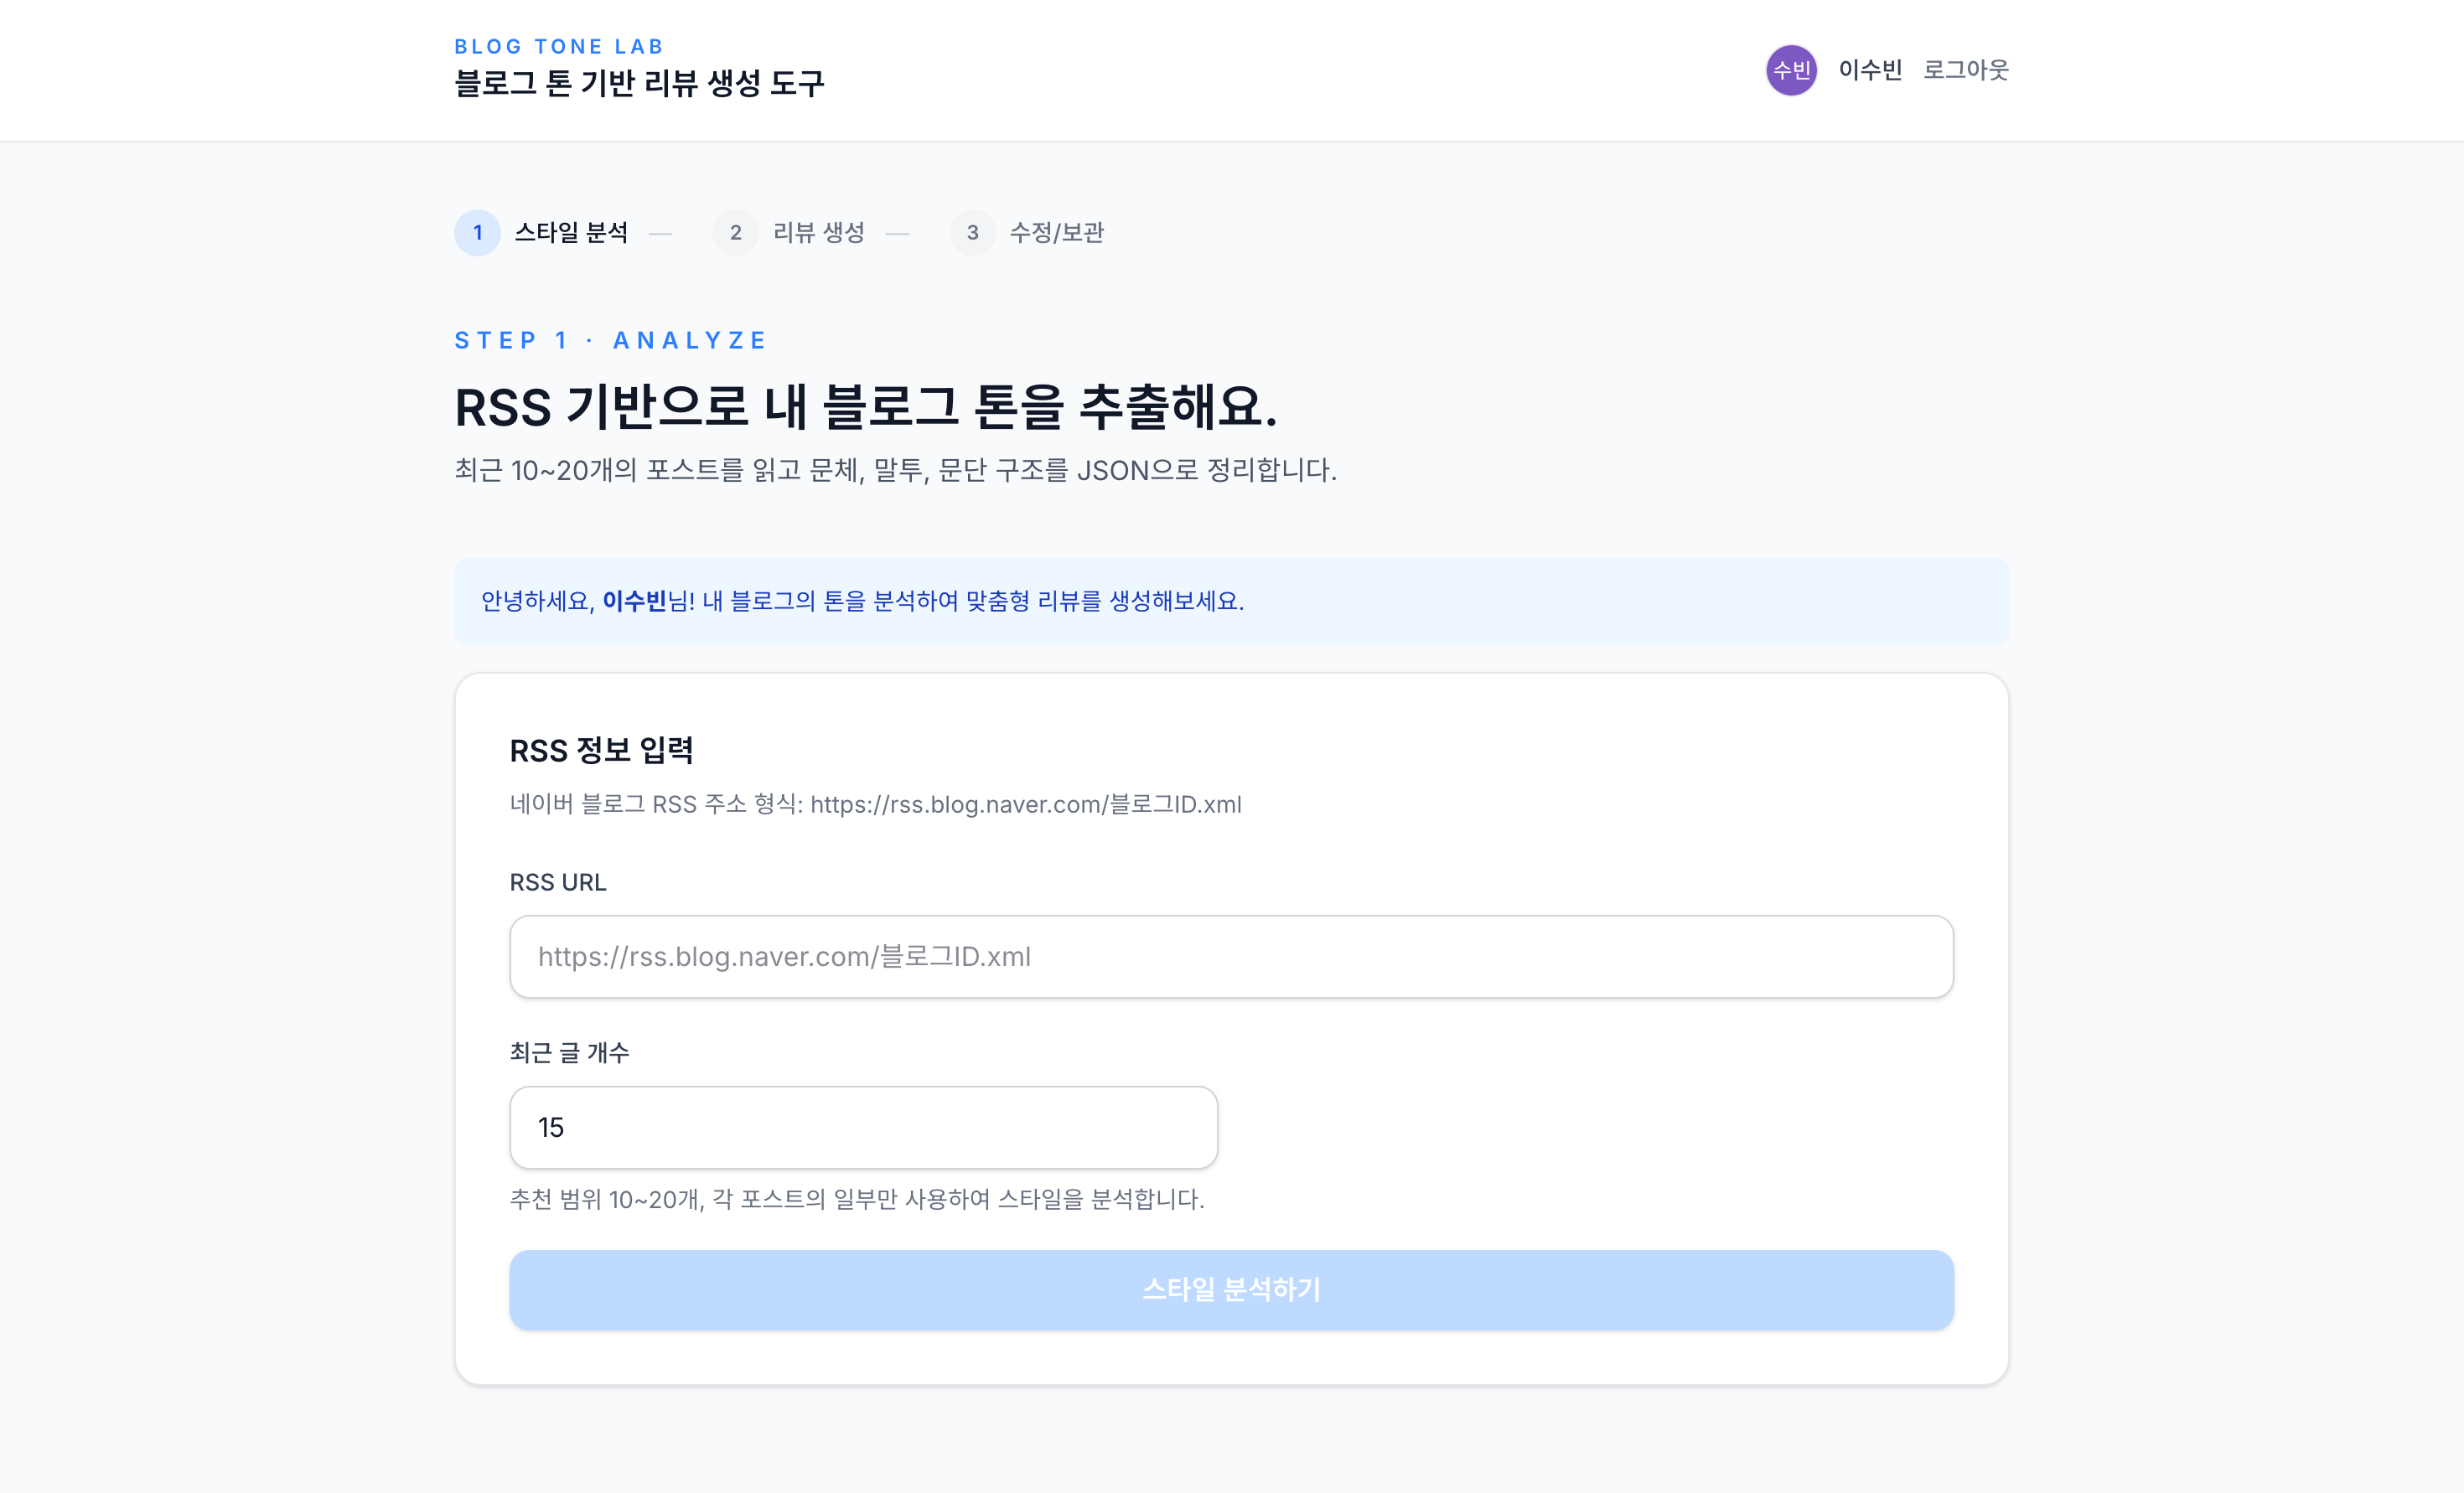This screenshot has width=2464, height=1493.
Task: Click the Naver RSS address format hint
Action: [875, 805]
